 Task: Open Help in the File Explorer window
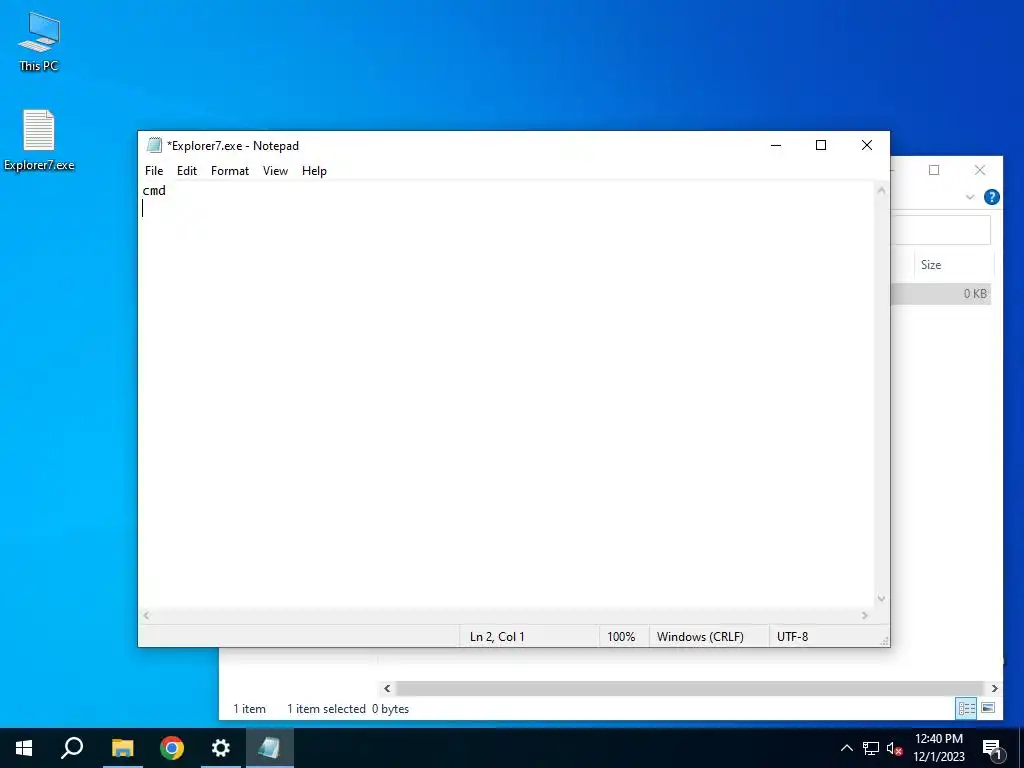pos(991,197)
